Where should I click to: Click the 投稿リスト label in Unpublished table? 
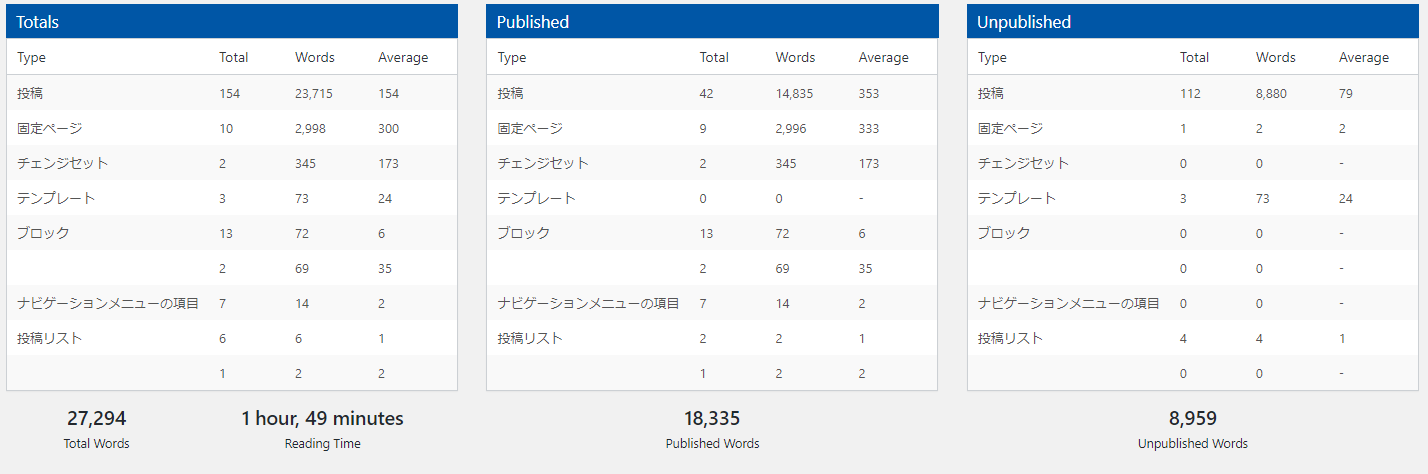click(1011, 338)
